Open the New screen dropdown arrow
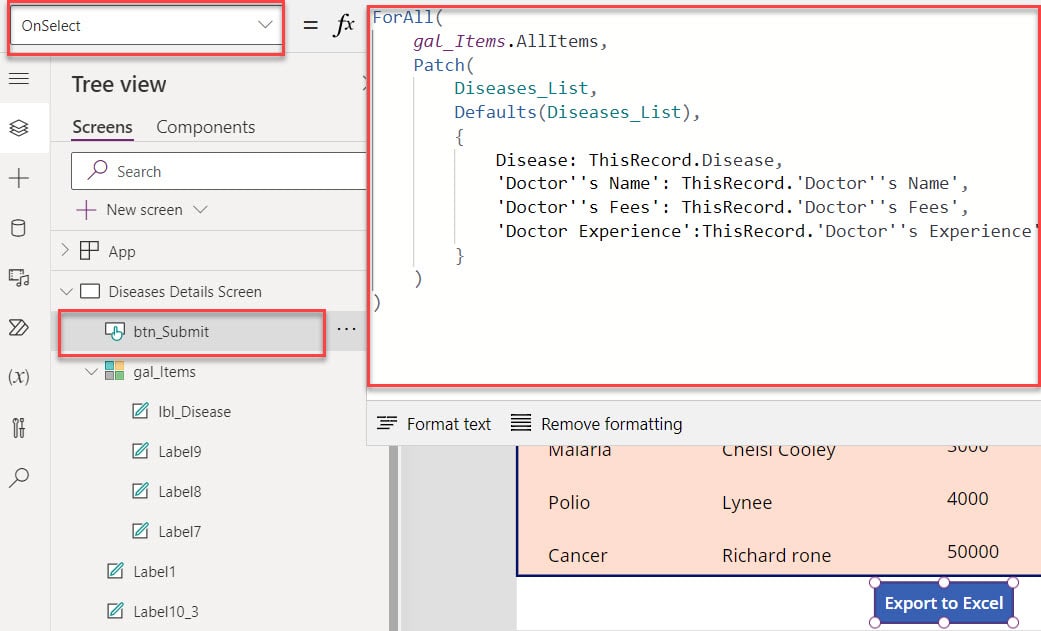Viewport: 1041px width, 631px height. point(200,210)
